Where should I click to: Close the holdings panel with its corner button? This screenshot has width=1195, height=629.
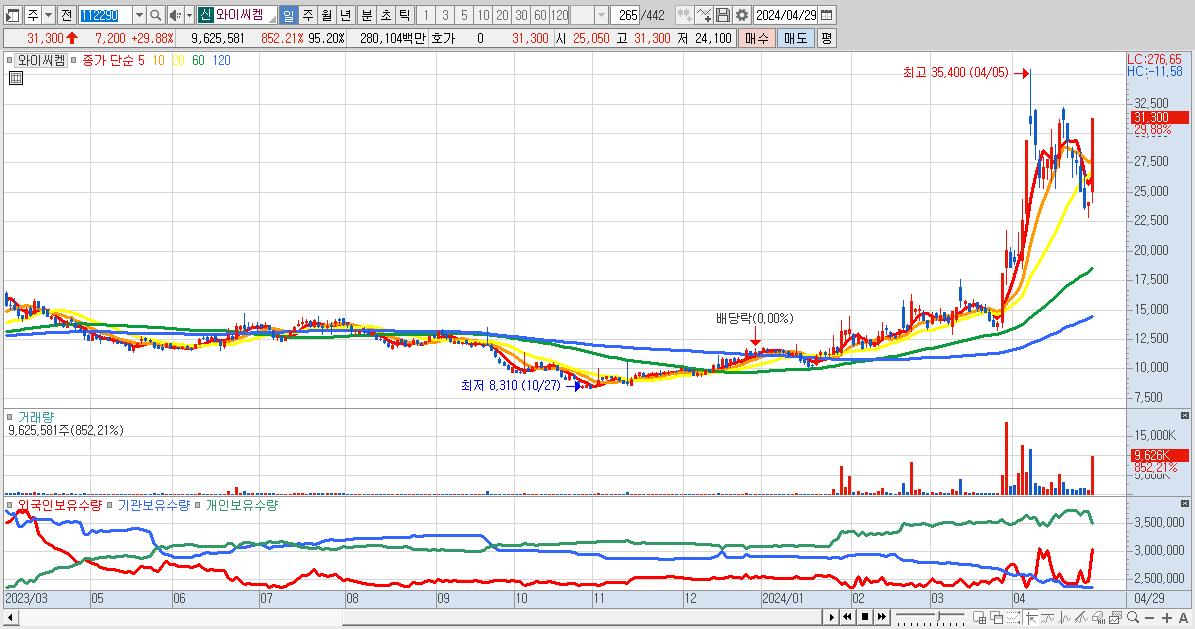pos(1185,503)
